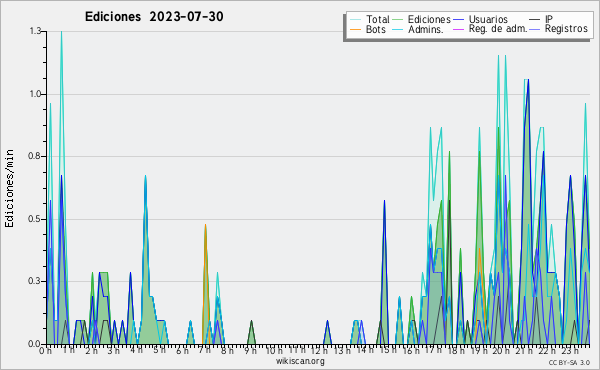Click the teal Total legend line swatch
The height and width of the screenshot is (370, 600).
point(356,19)
